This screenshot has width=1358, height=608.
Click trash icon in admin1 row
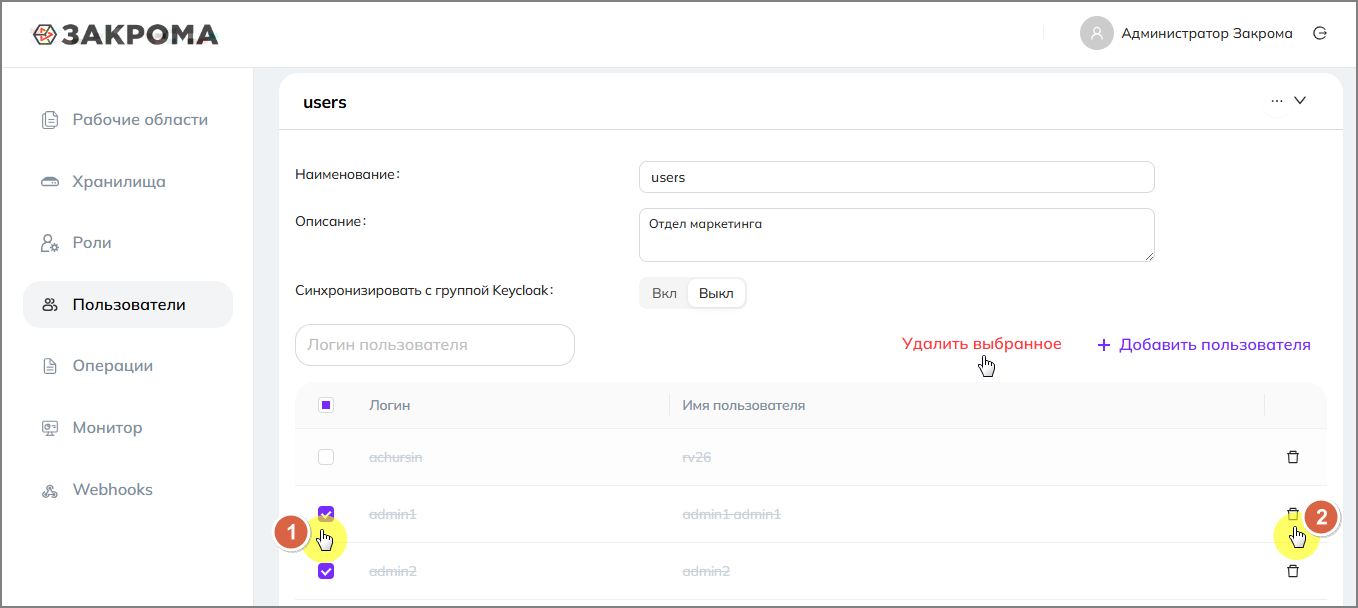(x=1292, y=514)
